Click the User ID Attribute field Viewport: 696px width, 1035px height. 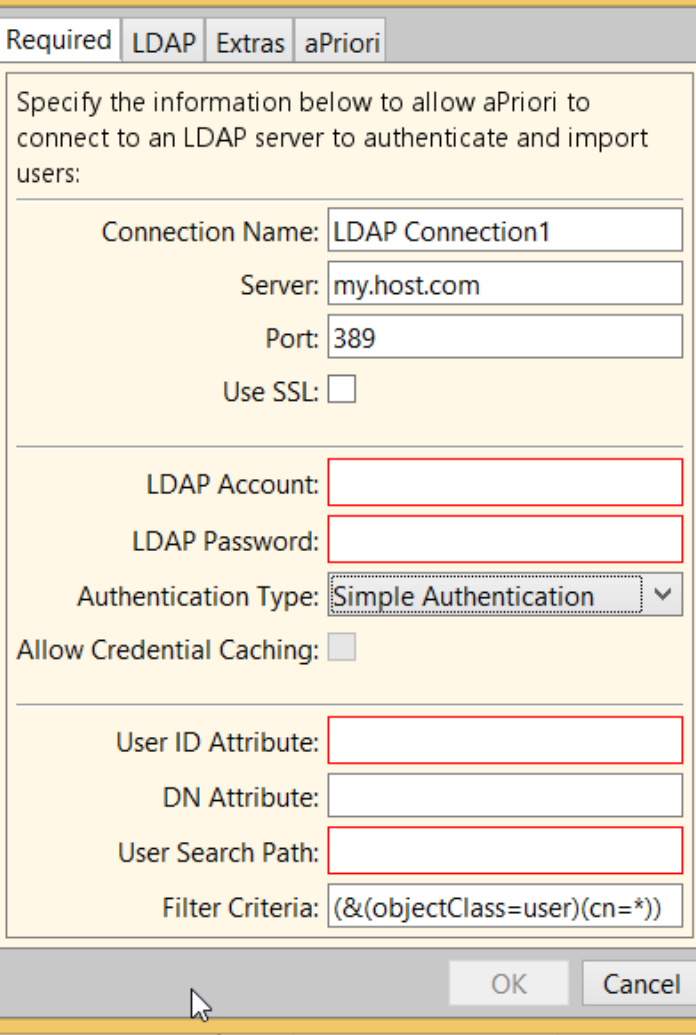tap(504, 742)
